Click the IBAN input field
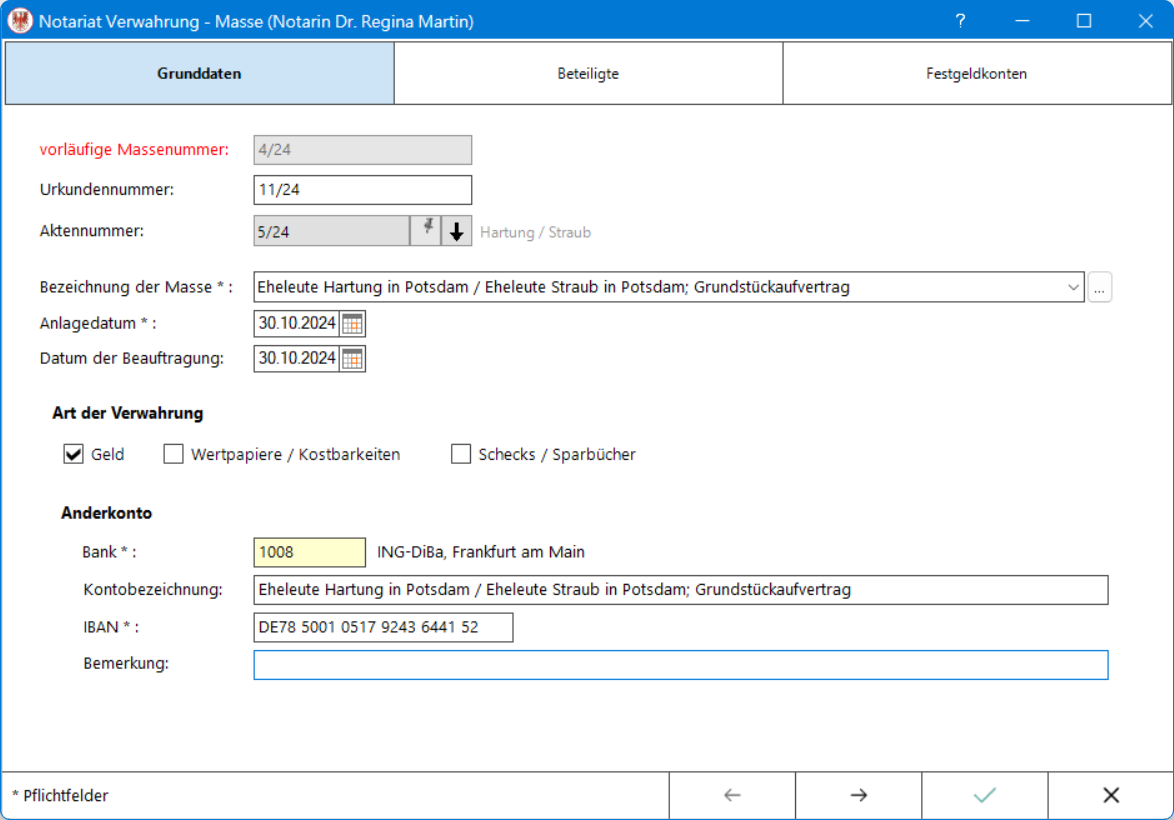The width and height of the screenshot is (1174, 820). coord(383,628)
